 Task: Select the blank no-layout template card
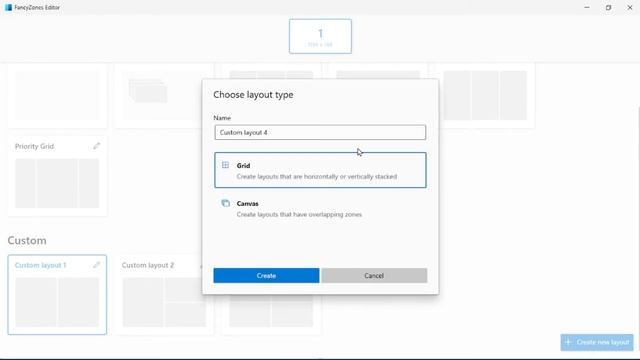coord(58,95)
